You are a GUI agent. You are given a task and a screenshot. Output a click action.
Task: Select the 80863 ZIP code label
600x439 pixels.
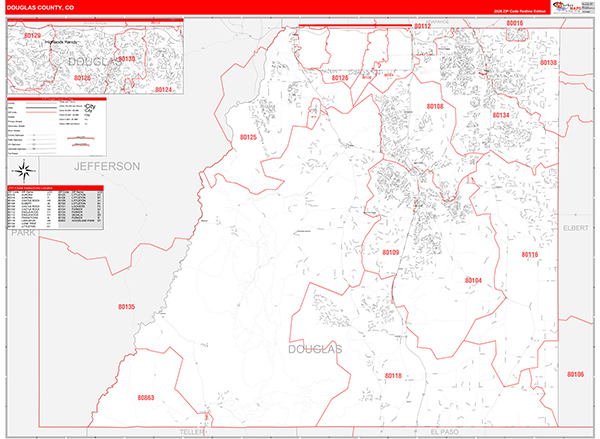click(146, 398)
